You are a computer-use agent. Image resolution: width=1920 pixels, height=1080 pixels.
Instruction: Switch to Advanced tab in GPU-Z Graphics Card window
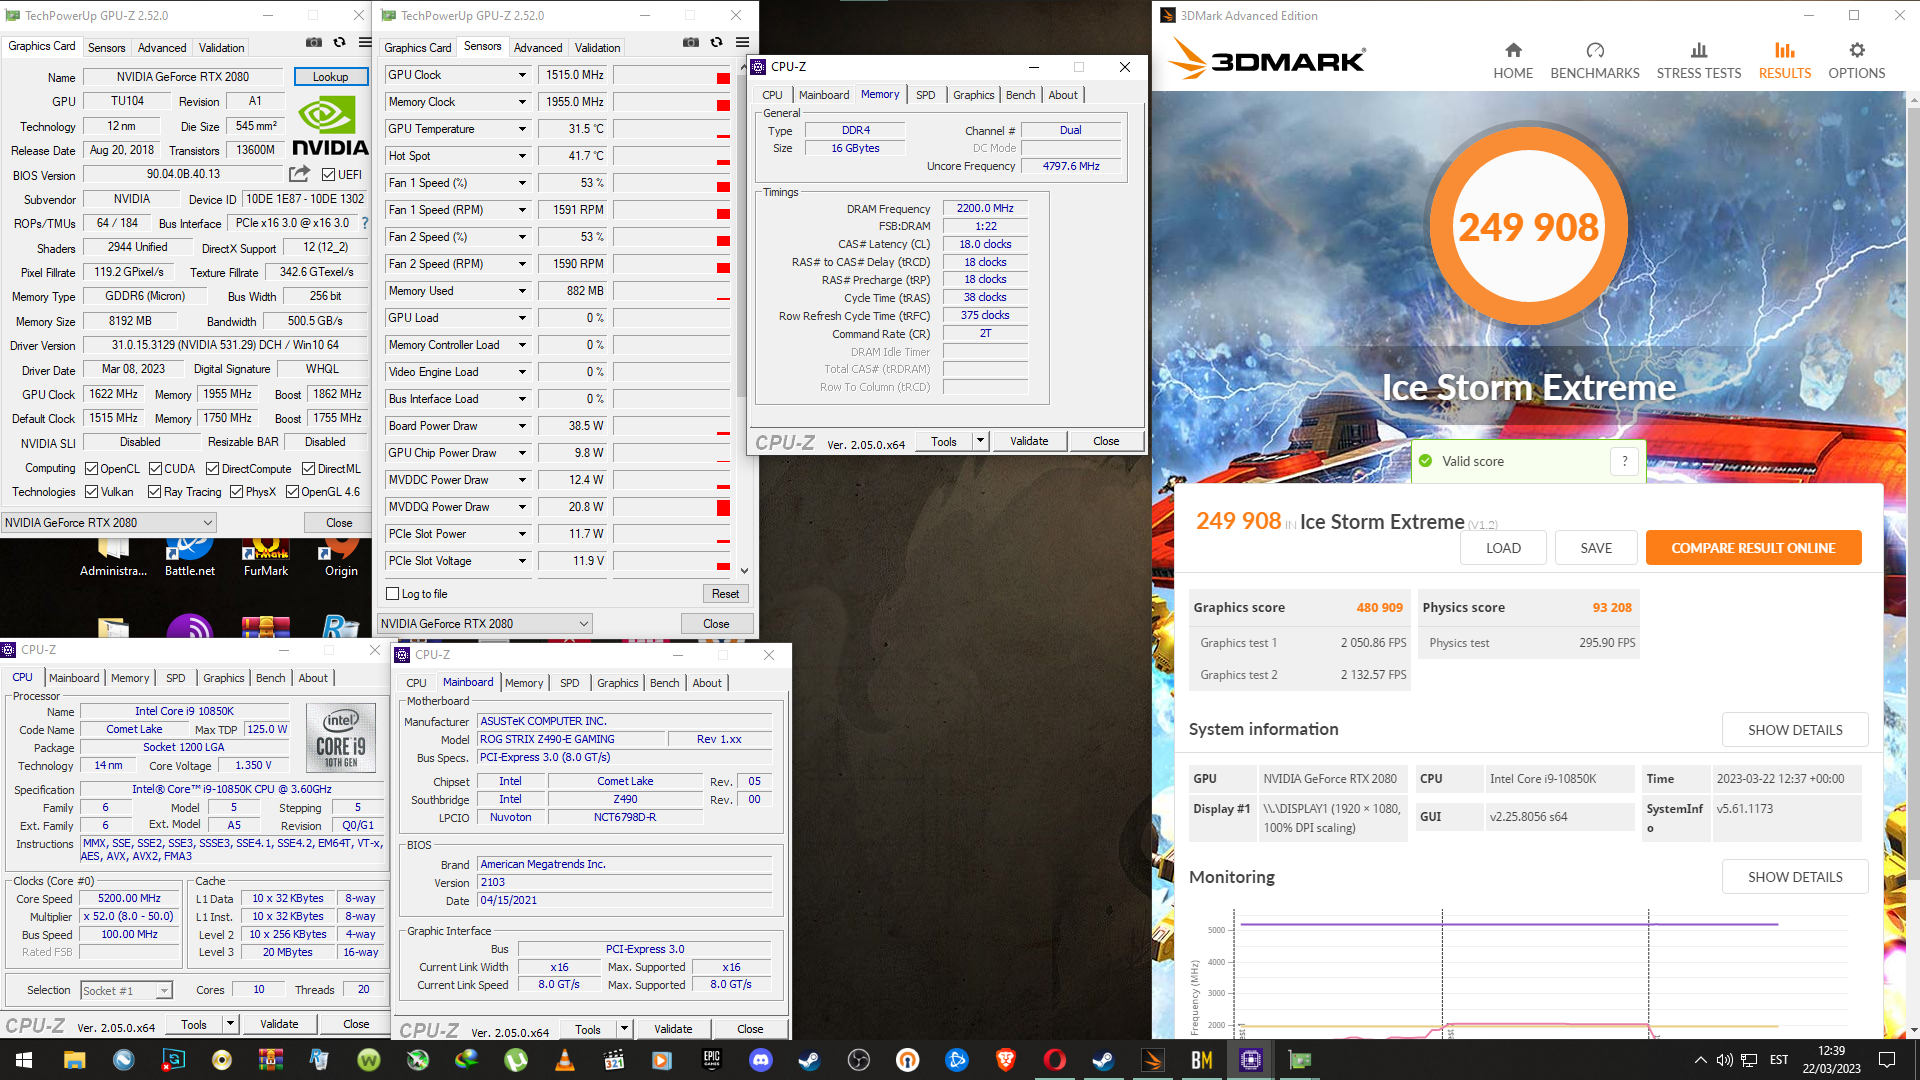162,47
